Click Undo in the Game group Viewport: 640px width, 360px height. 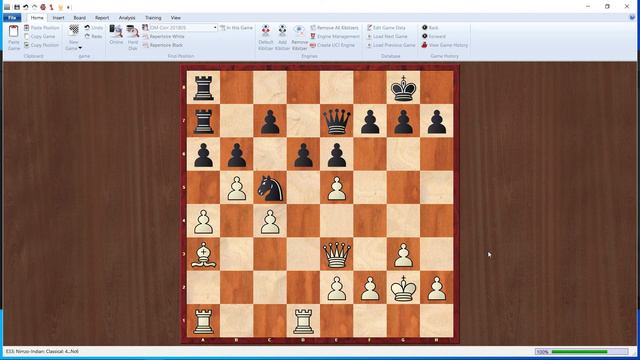click(93, 28)
